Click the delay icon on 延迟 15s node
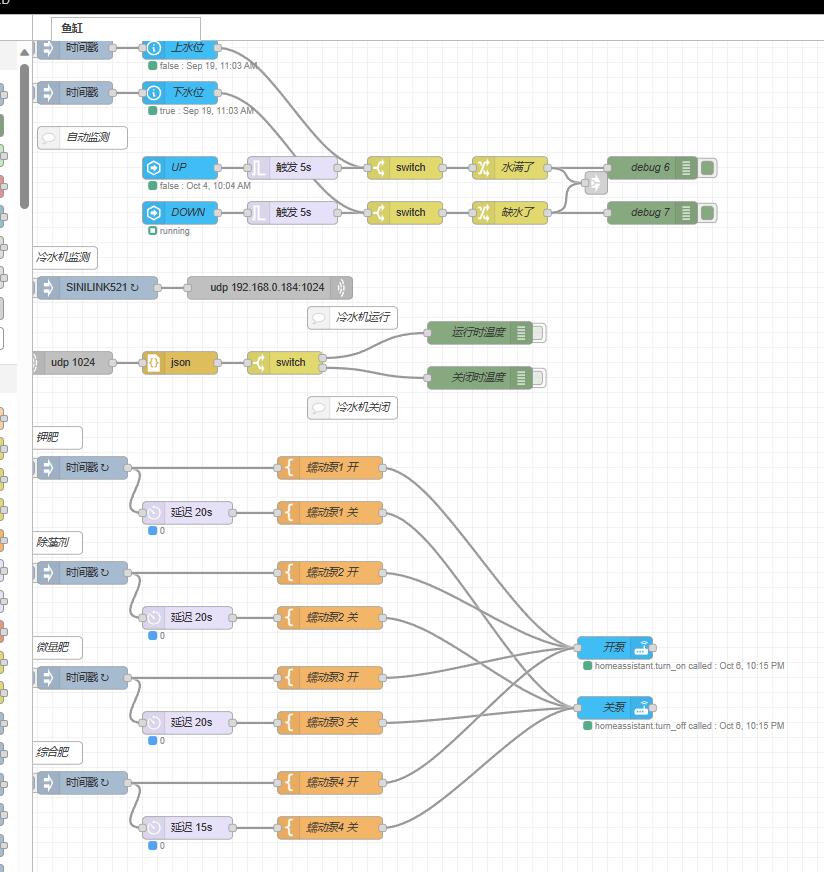 point(154,827)
